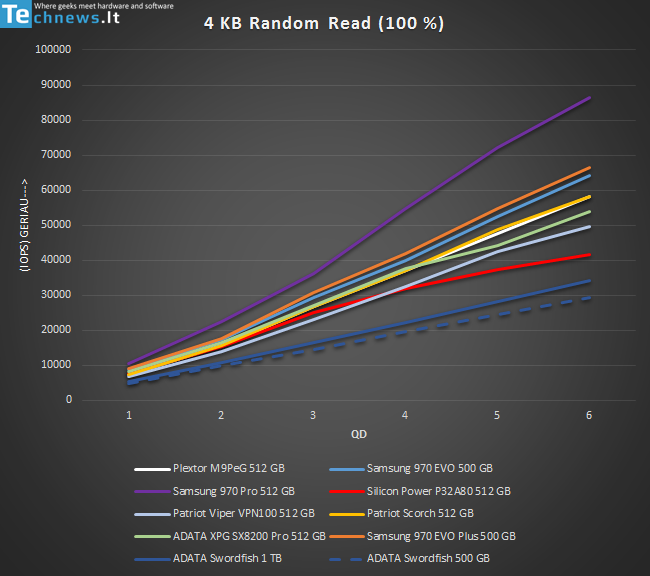Select Samsung 970 Pro 512 GB legend label
This screenshot has width=650, height=576.
[x=234, y=491]
